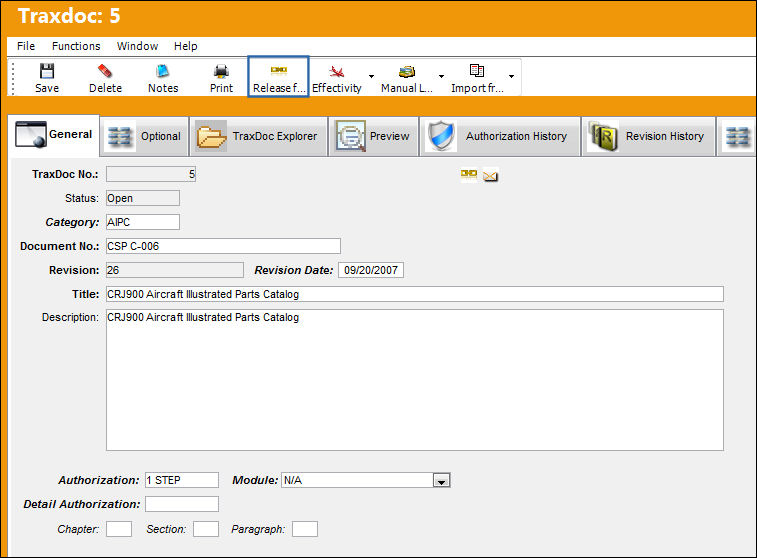Click the TraxDoc No. field
The height and width of the screenshot is (558, 757).
coord(151,174)
